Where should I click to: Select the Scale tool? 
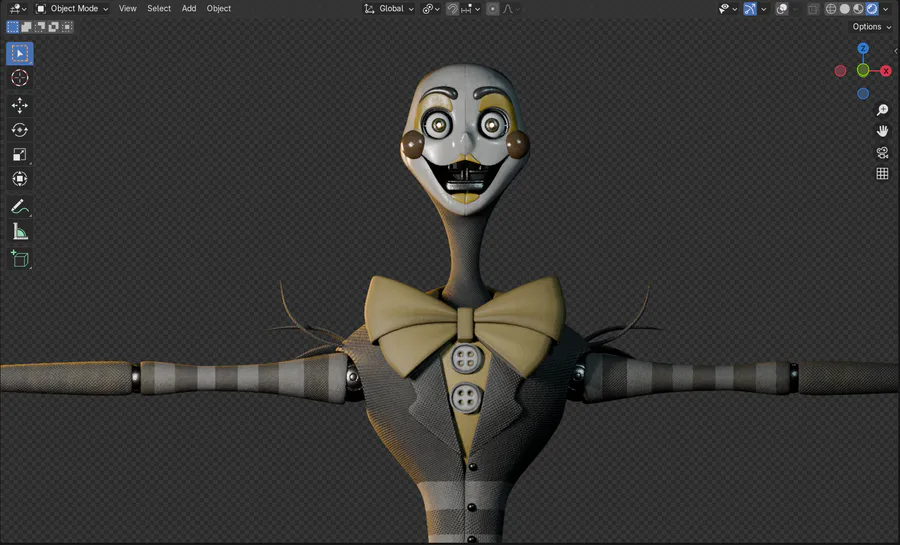click(x=20, y=154)
